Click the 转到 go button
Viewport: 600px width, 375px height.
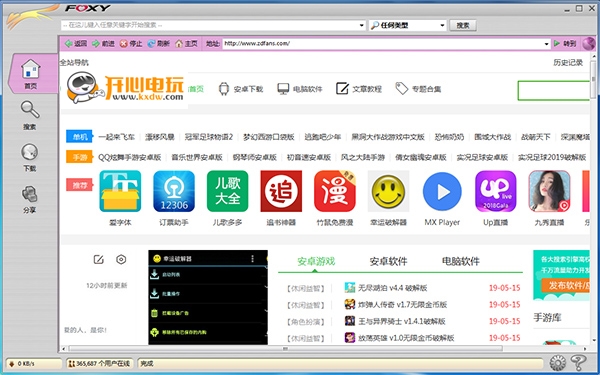click(565, 44)
